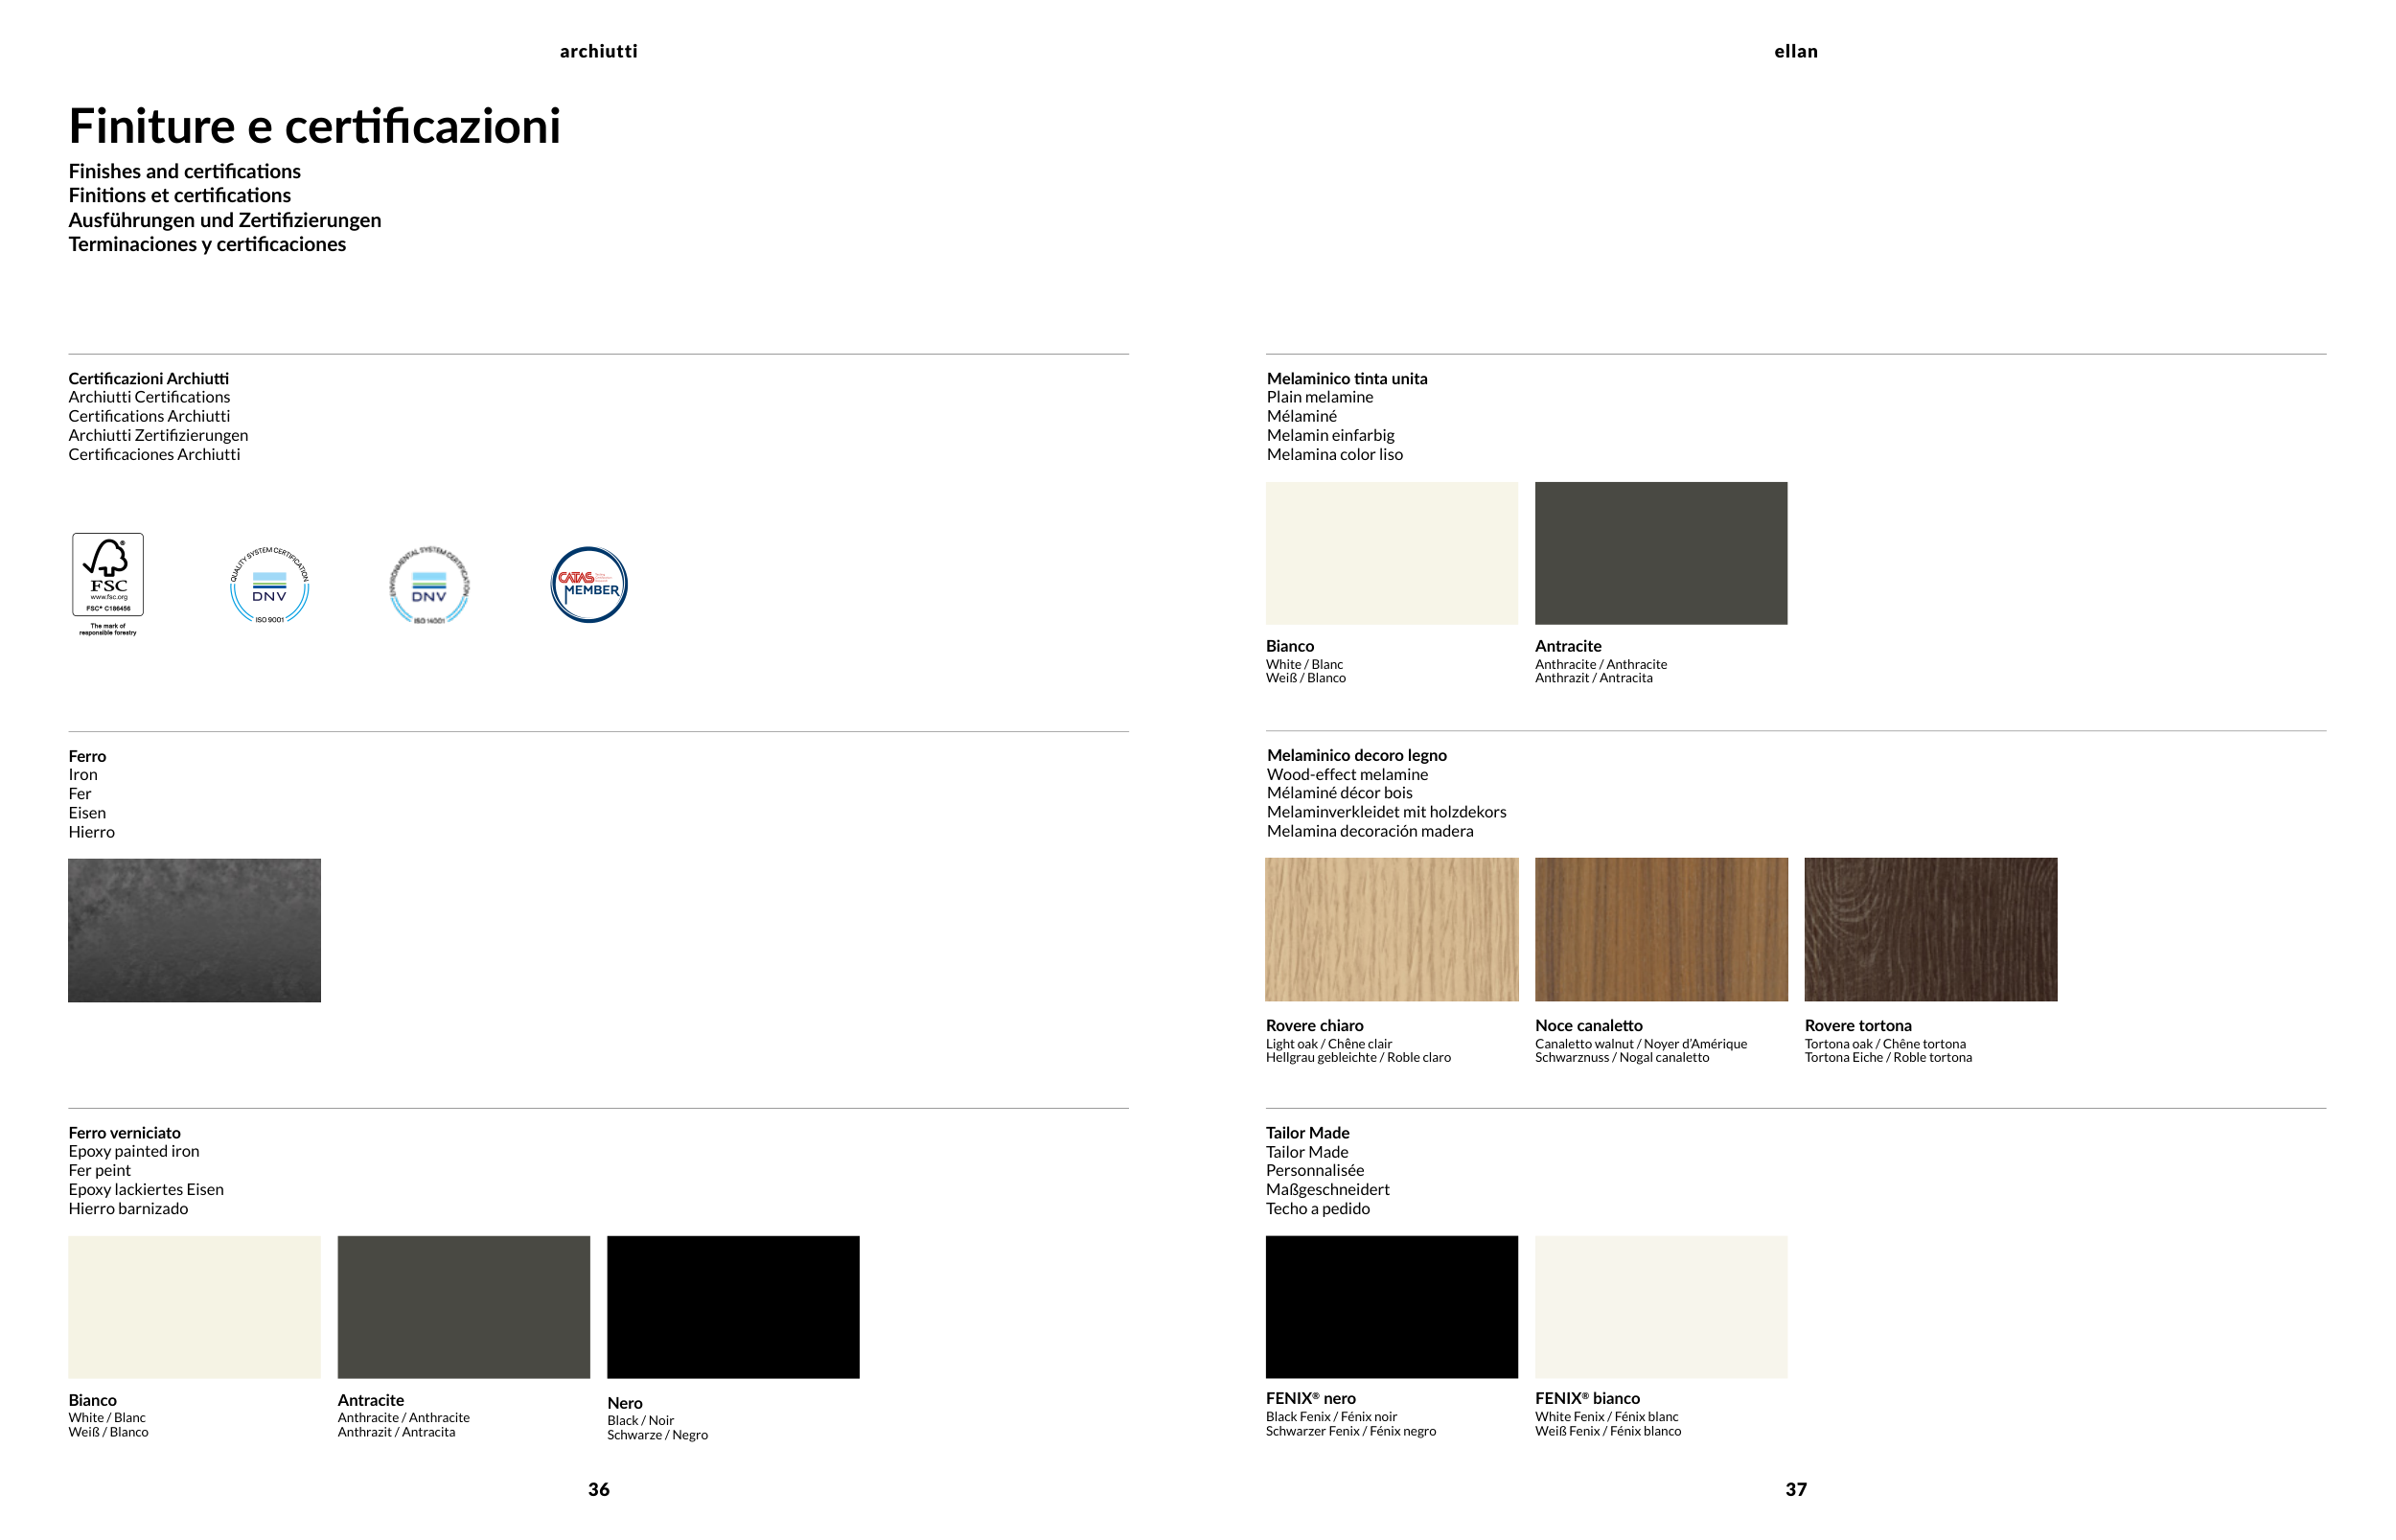Screen dimensions: 2396x1540
Task: Click the DNV ISO 14001 environmental badge
Action: click(429, 585)
